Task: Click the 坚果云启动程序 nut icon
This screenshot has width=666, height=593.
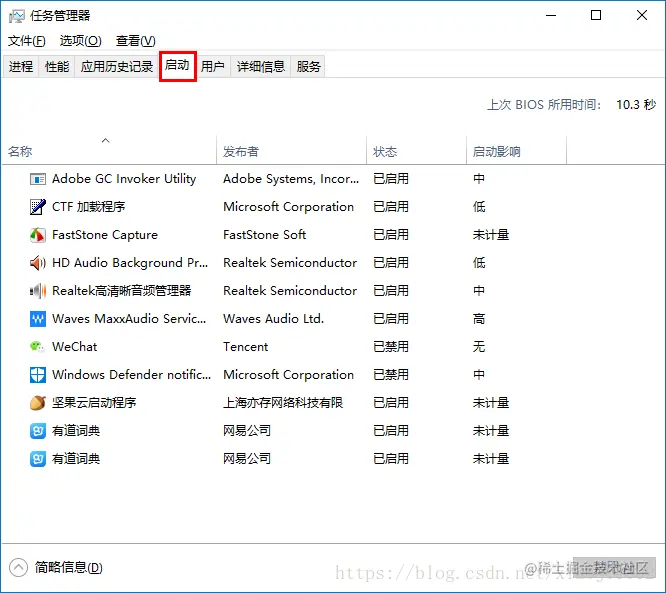Action: point(38,403)
